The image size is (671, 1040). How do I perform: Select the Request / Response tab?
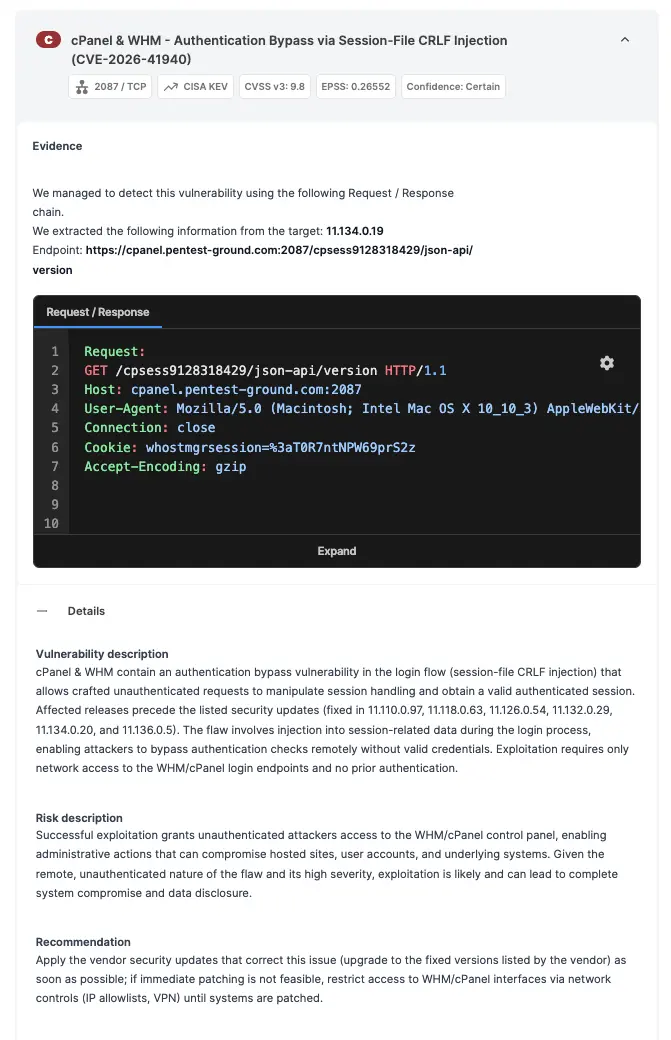97,312
